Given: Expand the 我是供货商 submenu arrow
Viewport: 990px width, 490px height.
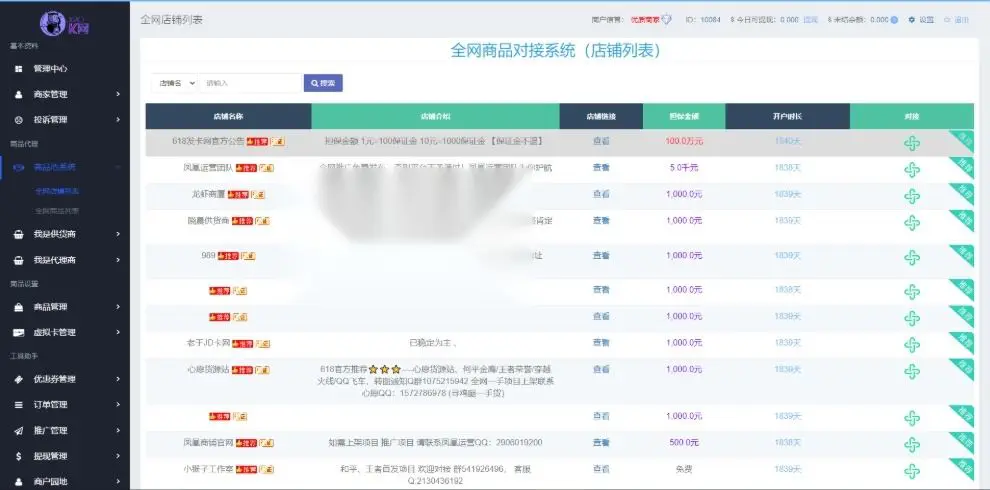Looking at the screenshot, I should [x=118, y=234].
